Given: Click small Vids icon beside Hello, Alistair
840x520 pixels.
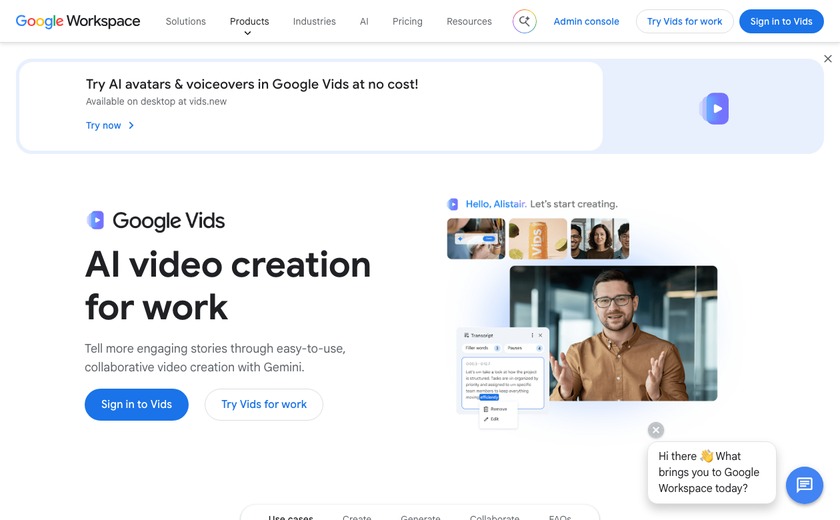Looking at the screenshot, I should pos(453,204).
